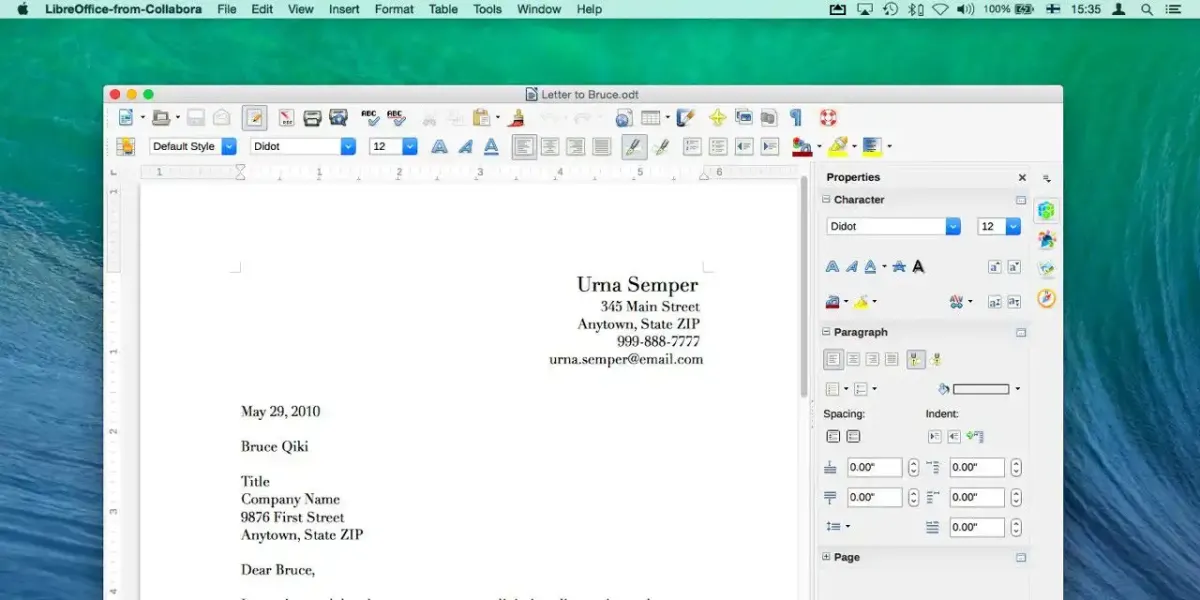Click Decrease Indent toolbar icon
This screenshot has width=1200, height=600.
pos(744,147)
